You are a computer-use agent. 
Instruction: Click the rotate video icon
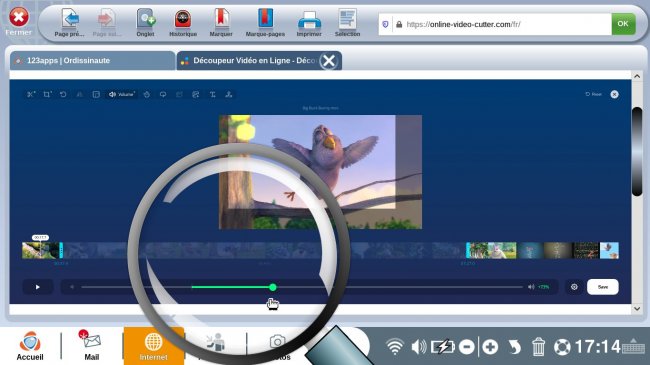click(x=63, y=95)
